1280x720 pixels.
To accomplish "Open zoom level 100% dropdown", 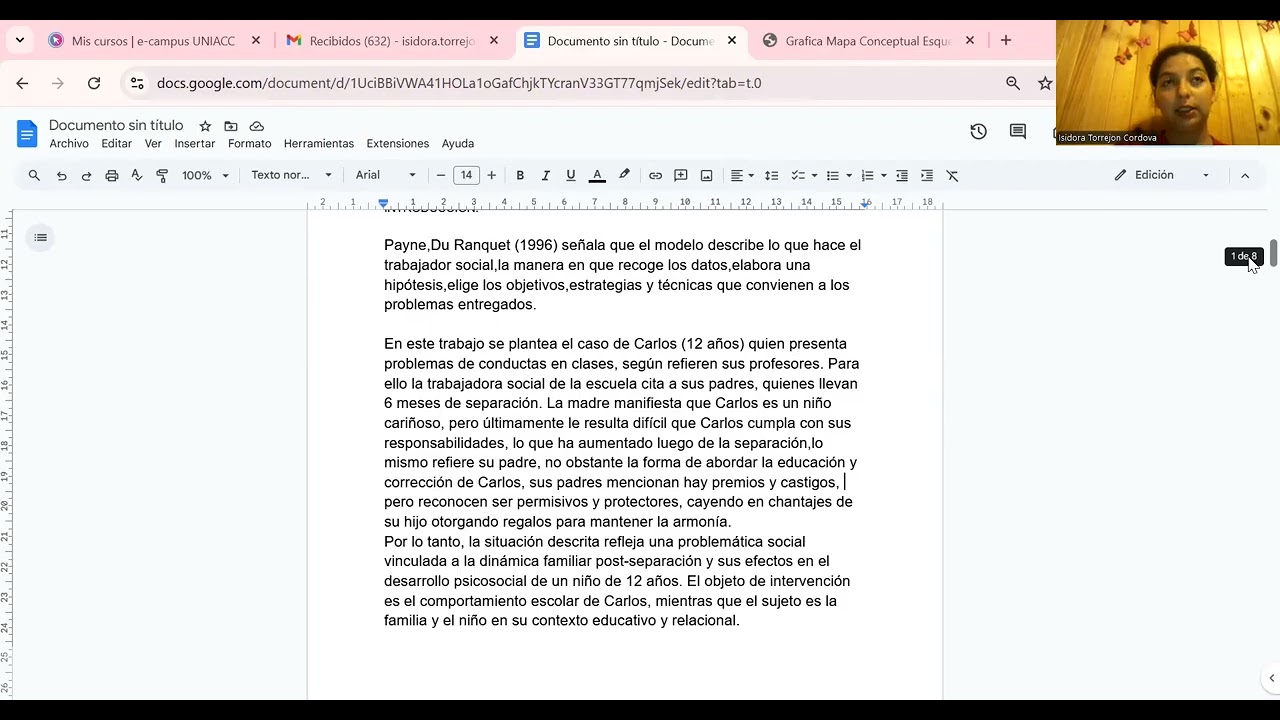I will tap(205, 175).
